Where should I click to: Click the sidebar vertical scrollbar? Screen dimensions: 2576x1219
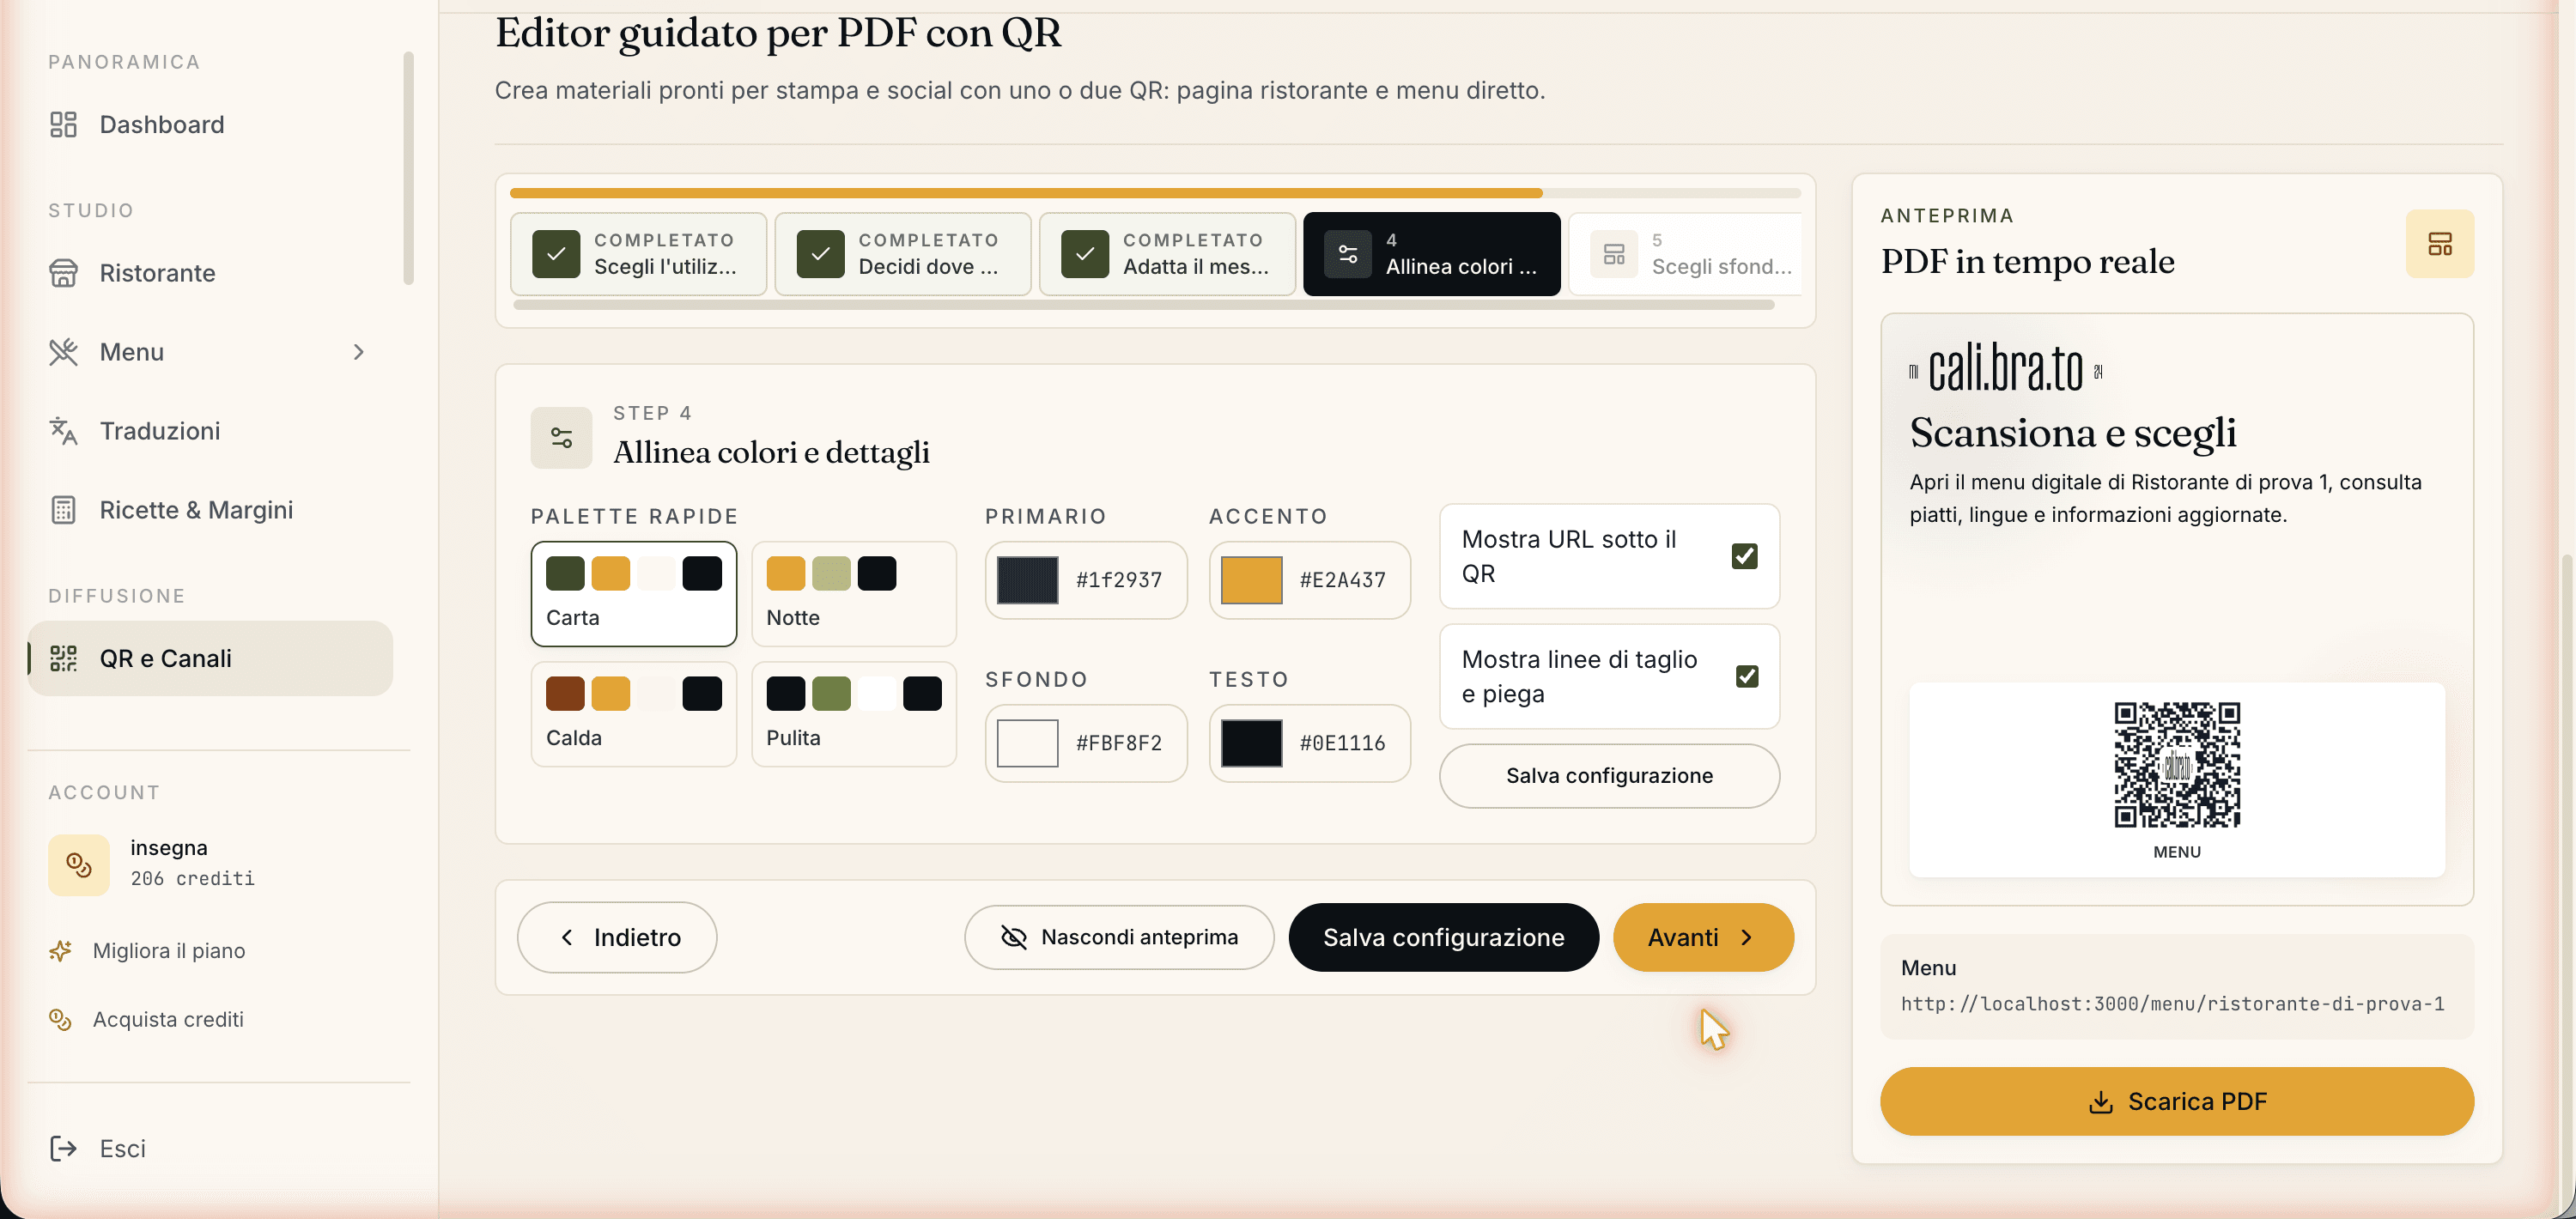pos(408,168)
